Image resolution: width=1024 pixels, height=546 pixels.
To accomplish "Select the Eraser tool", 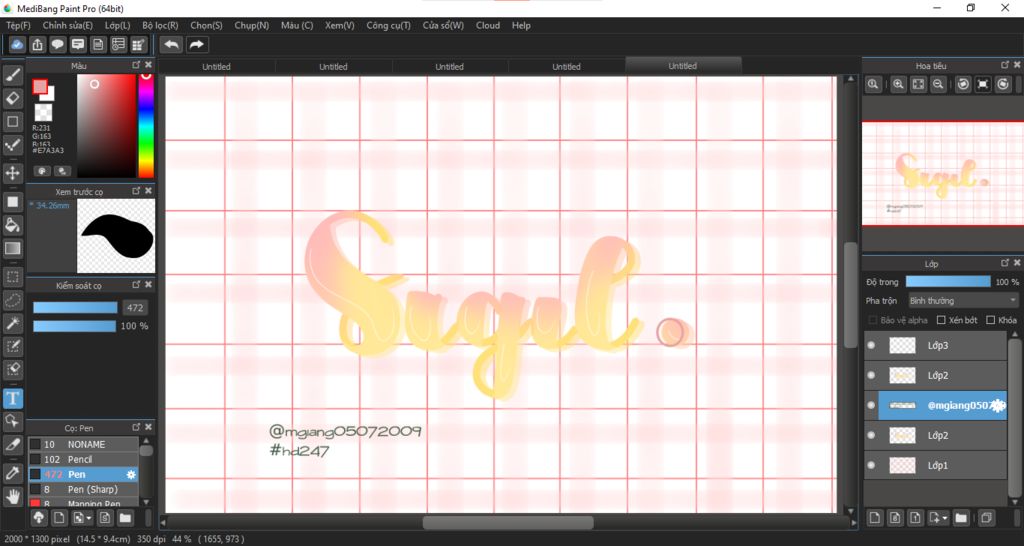I will click(x=12, y=98).
